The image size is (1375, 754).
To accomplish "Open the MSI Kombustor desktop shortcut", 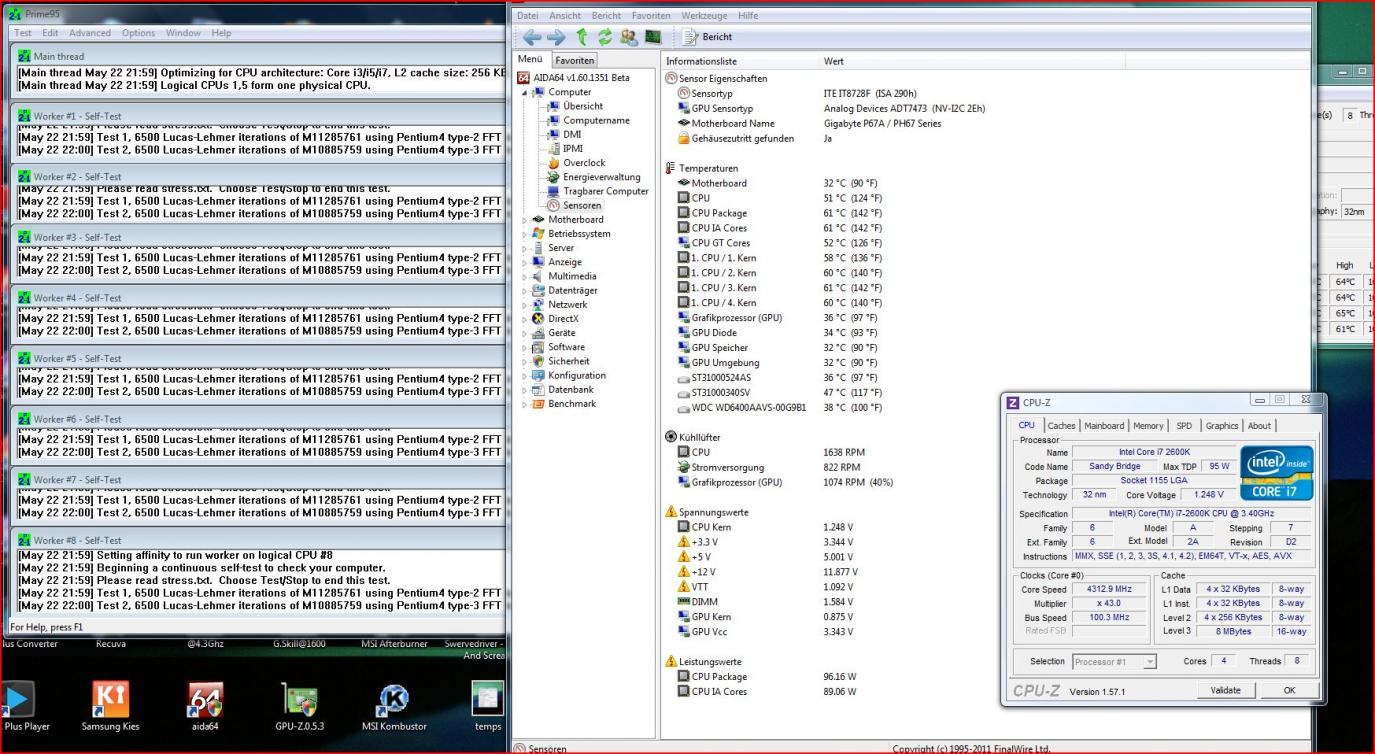I will click(394, 706).
